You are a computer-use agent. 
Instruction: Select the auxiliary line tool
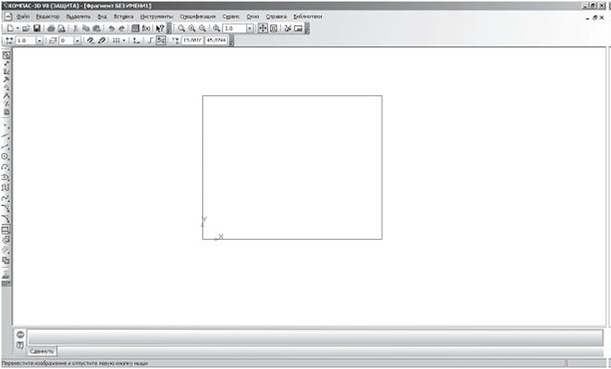point(5,136)
